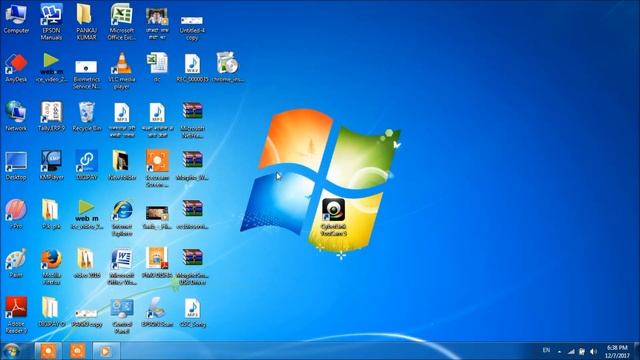The image size is (640, 360).
Task: Select the Microsoft NetFra... WinRAR archive
Action: 192,120
